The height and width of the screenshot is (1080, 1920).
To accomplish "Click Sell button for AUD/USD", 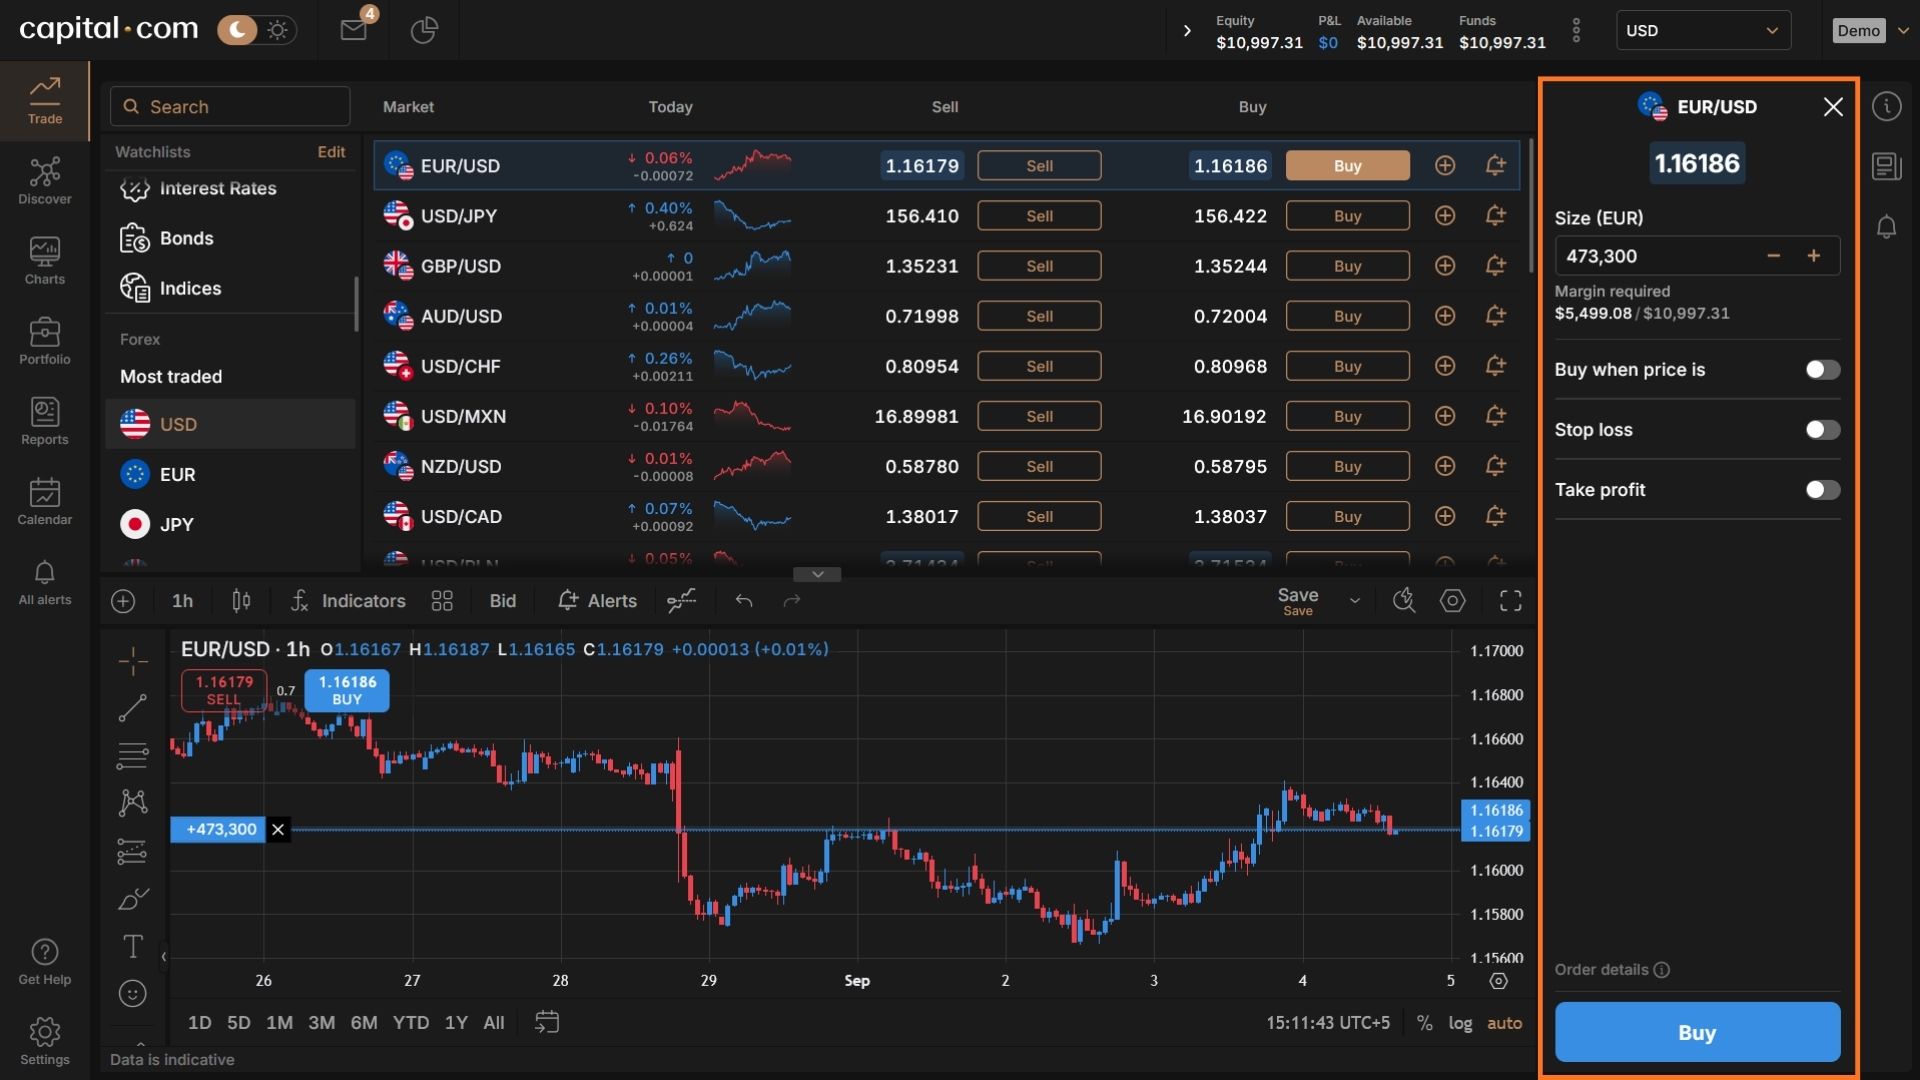I will [1039, 316].
